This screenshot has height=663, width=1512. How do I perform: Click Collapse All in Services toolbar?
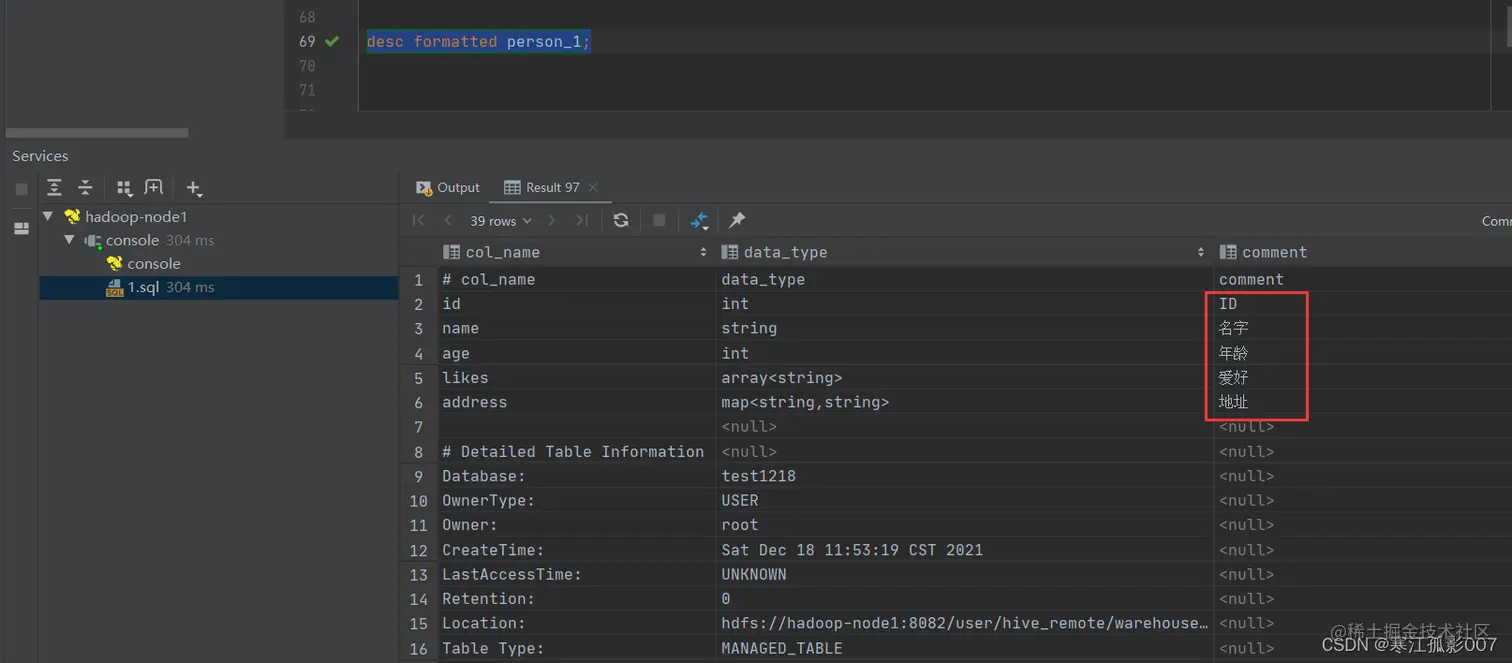pyautogui.click(x=85, y=188)
